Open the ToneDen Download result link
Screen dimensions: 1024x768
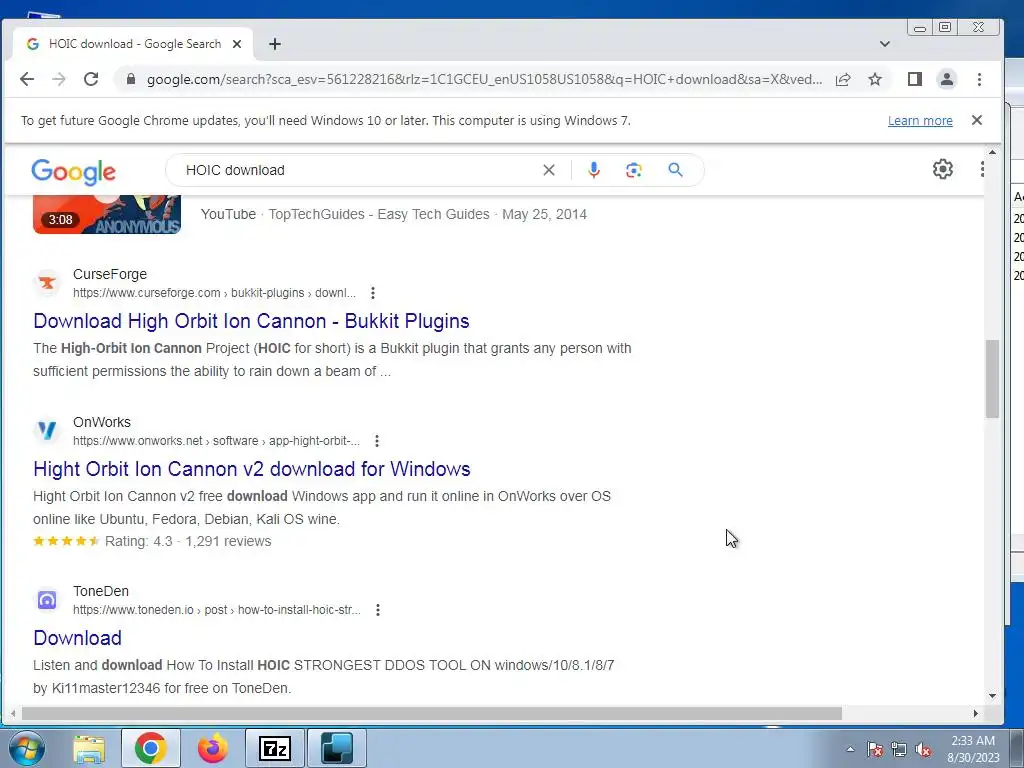click(x=77, y=638)
